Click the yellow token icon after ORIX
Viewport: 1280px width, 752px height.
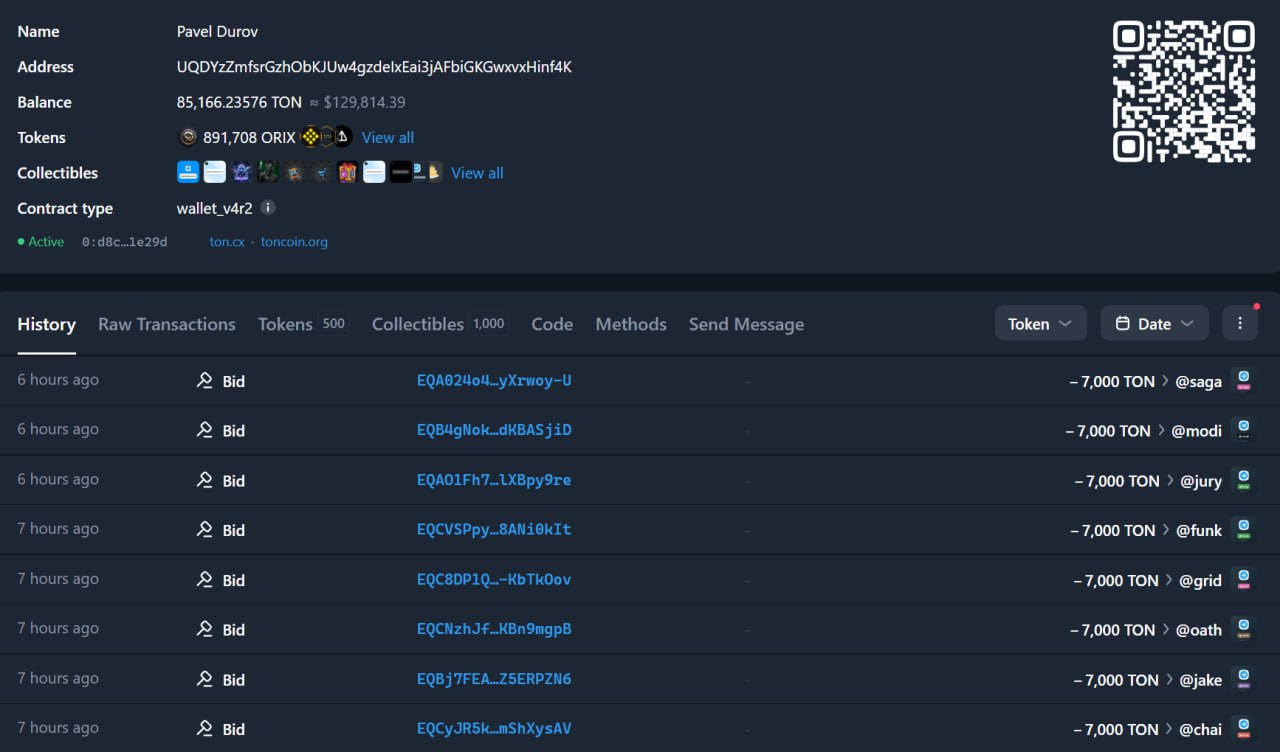tap(310, 137)
